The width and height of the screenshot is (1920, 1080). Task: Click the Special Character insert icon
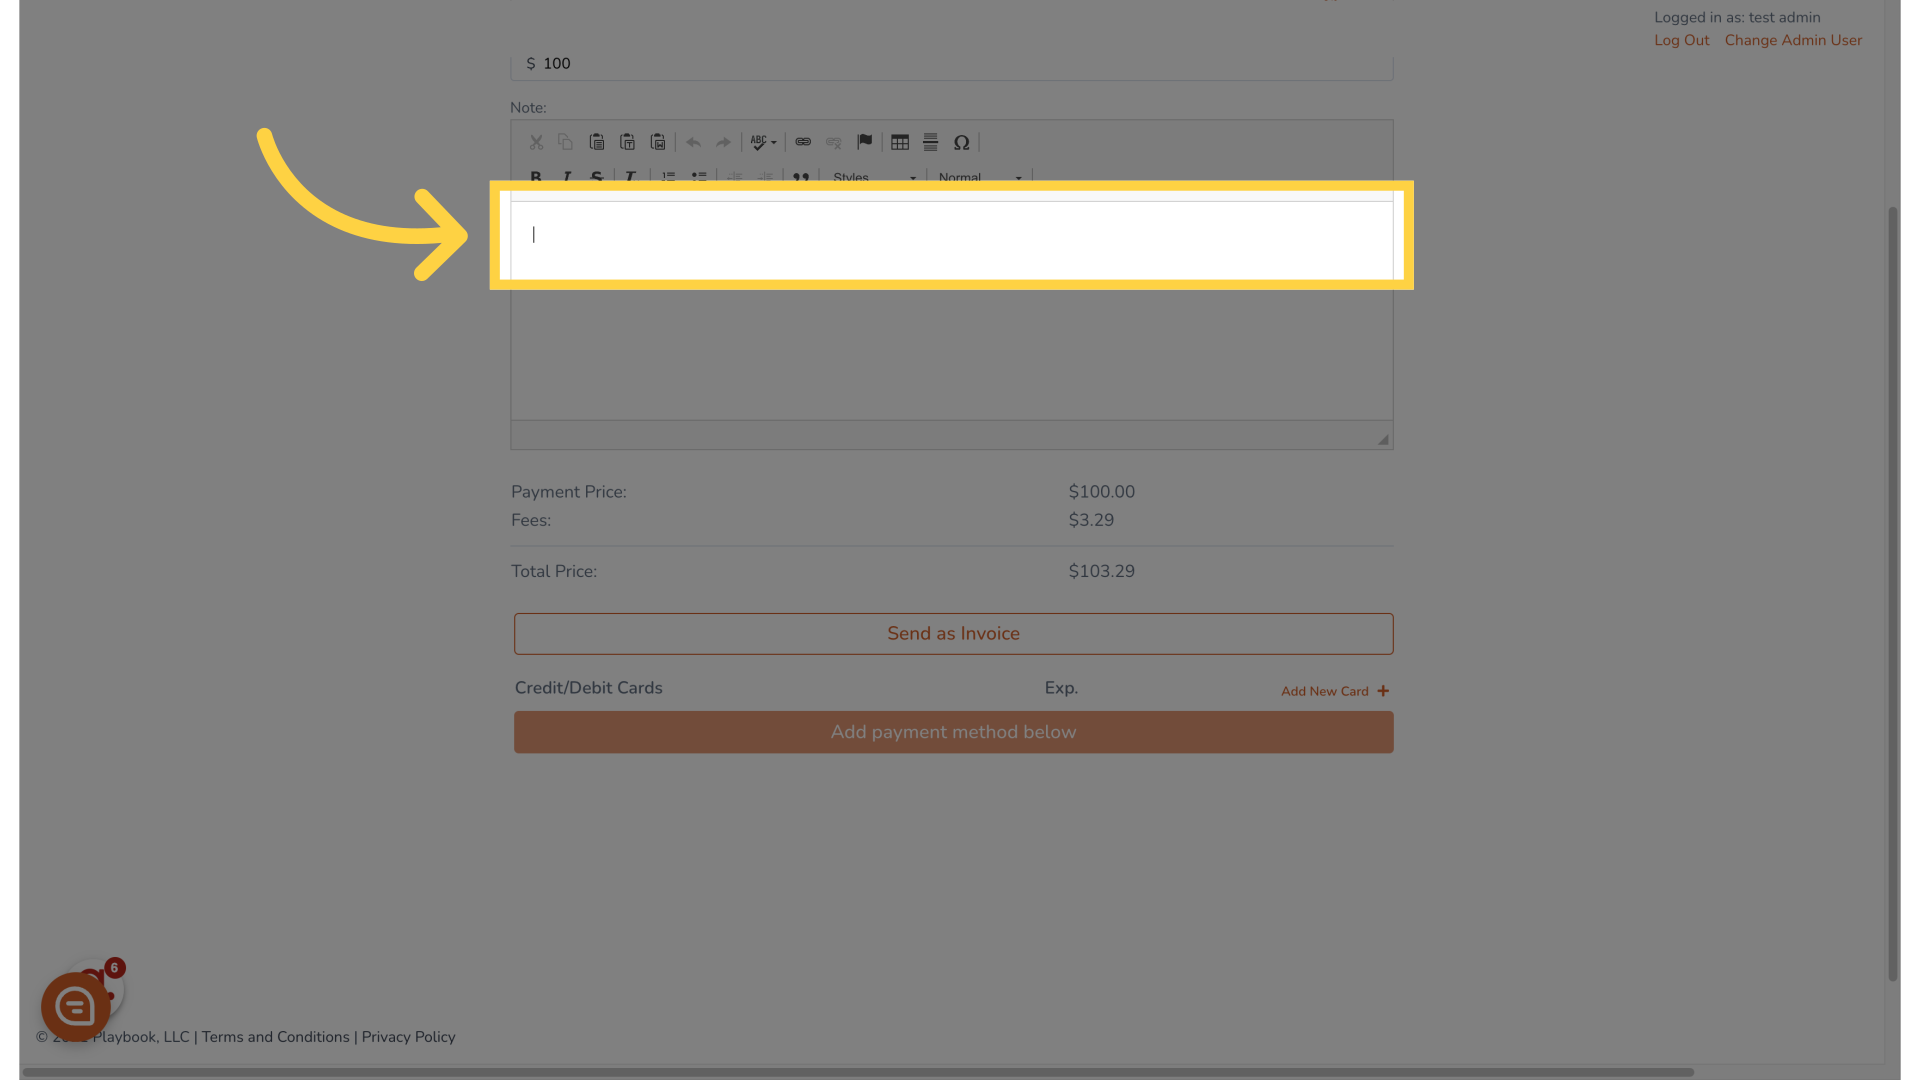961,142
